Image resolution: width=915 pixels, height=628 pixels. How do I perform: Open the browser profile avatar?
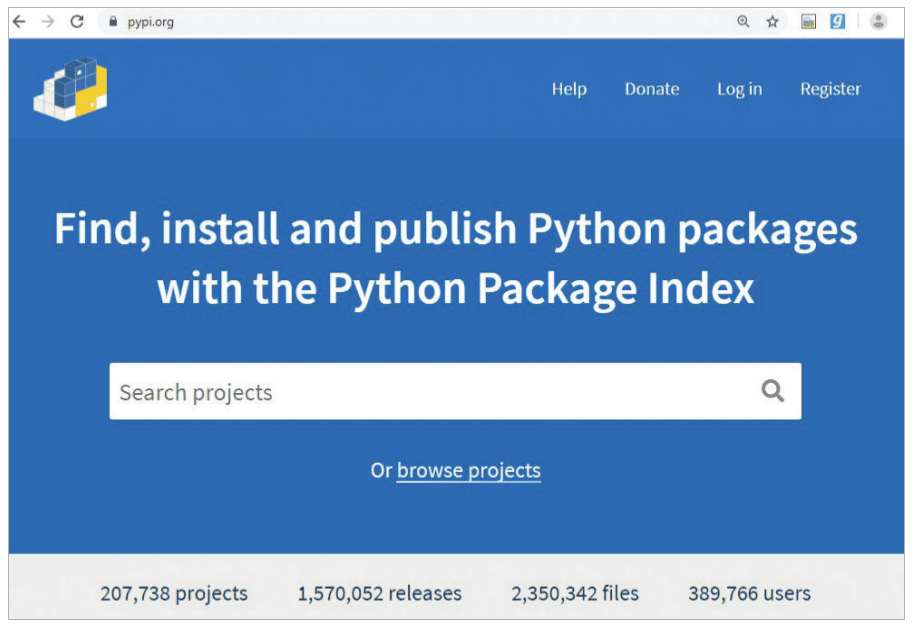coord(878,21)
